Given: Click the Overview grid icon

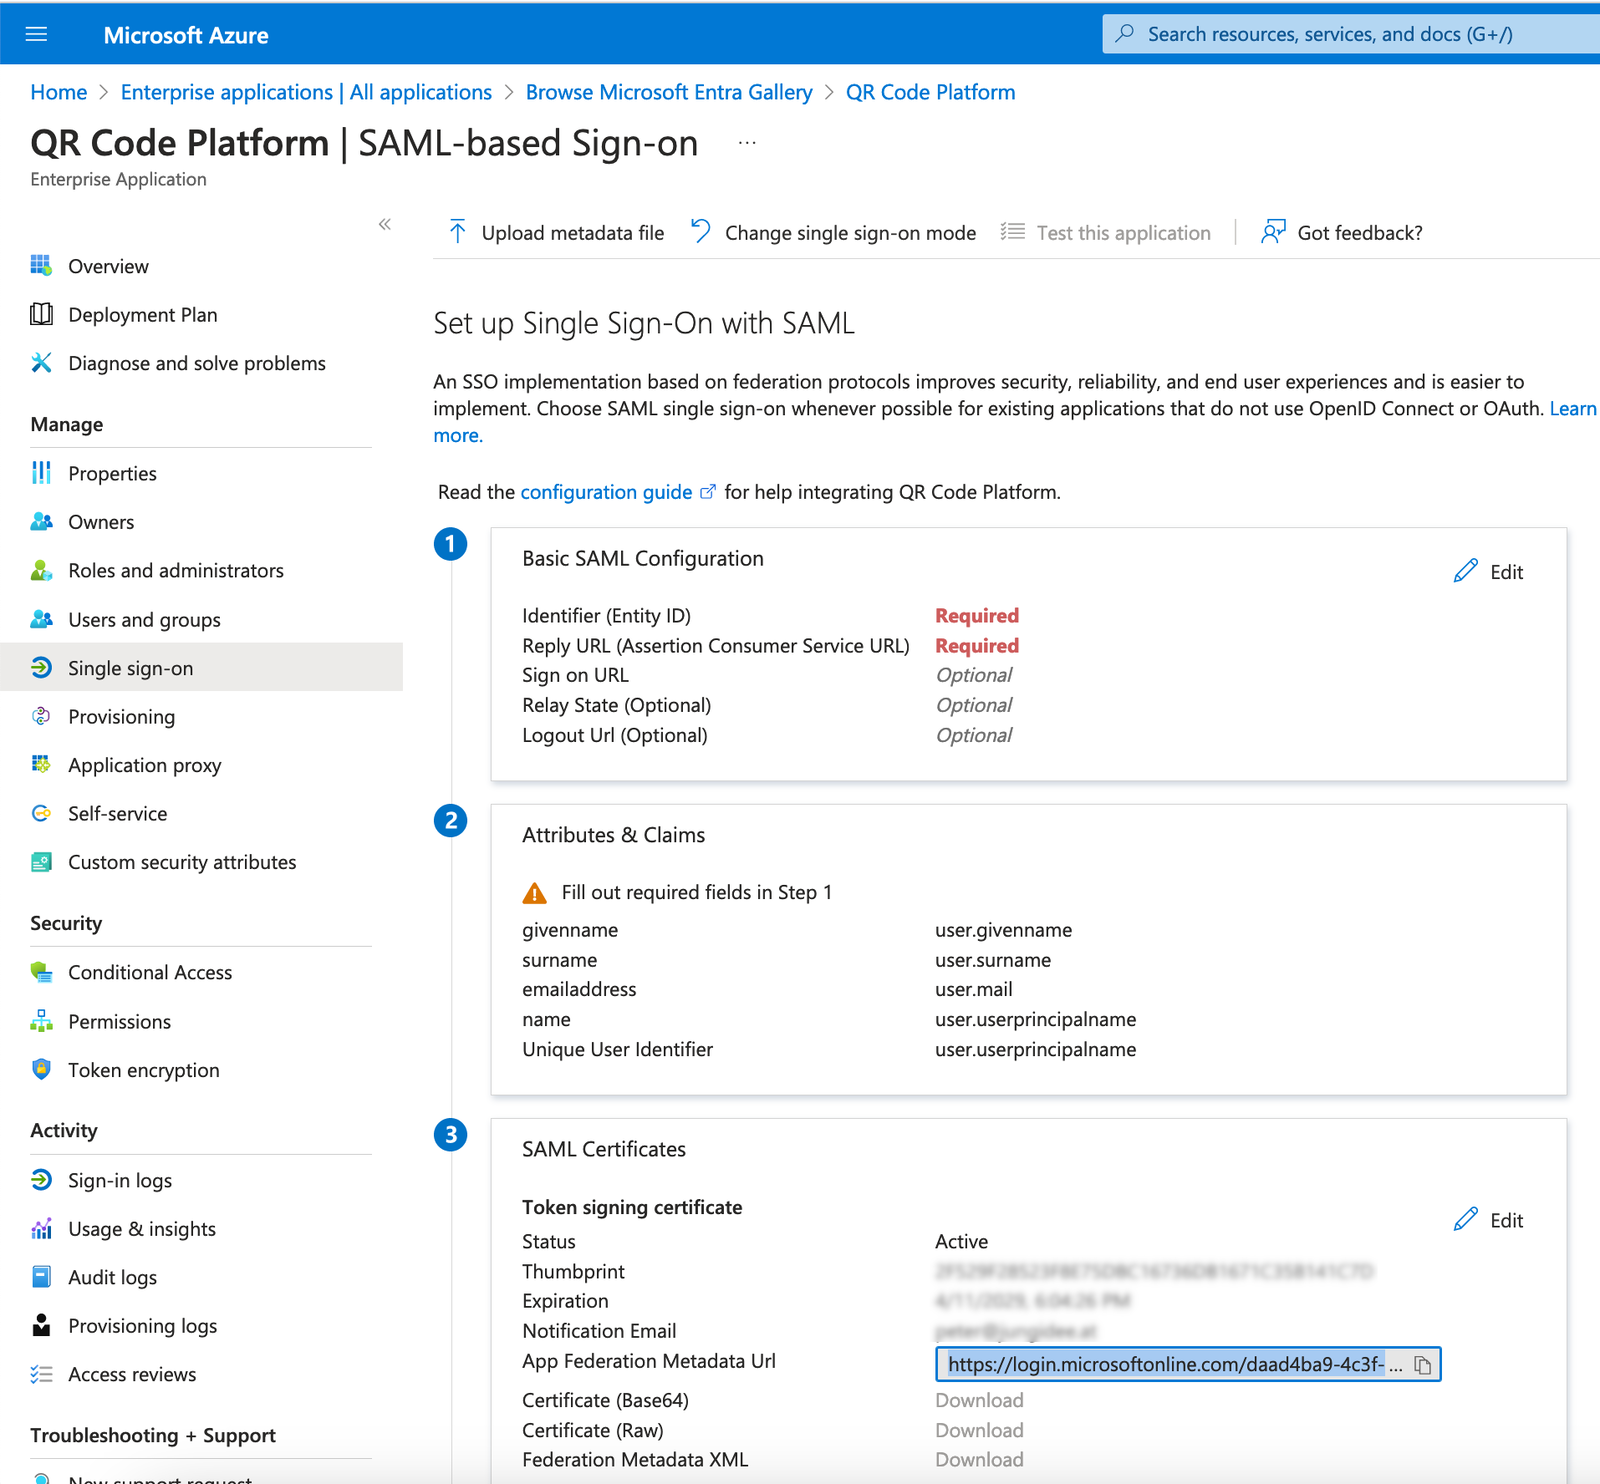Looking at the screenshot, I should tap(41, 265).
